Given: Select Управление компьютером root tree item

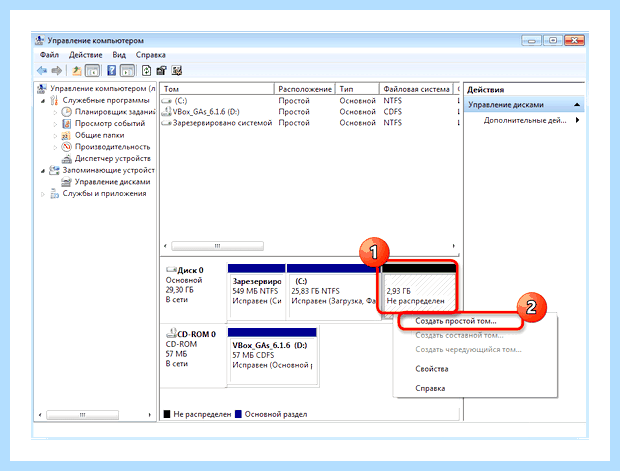Looking at the screenshot, I should click(96, 89).
